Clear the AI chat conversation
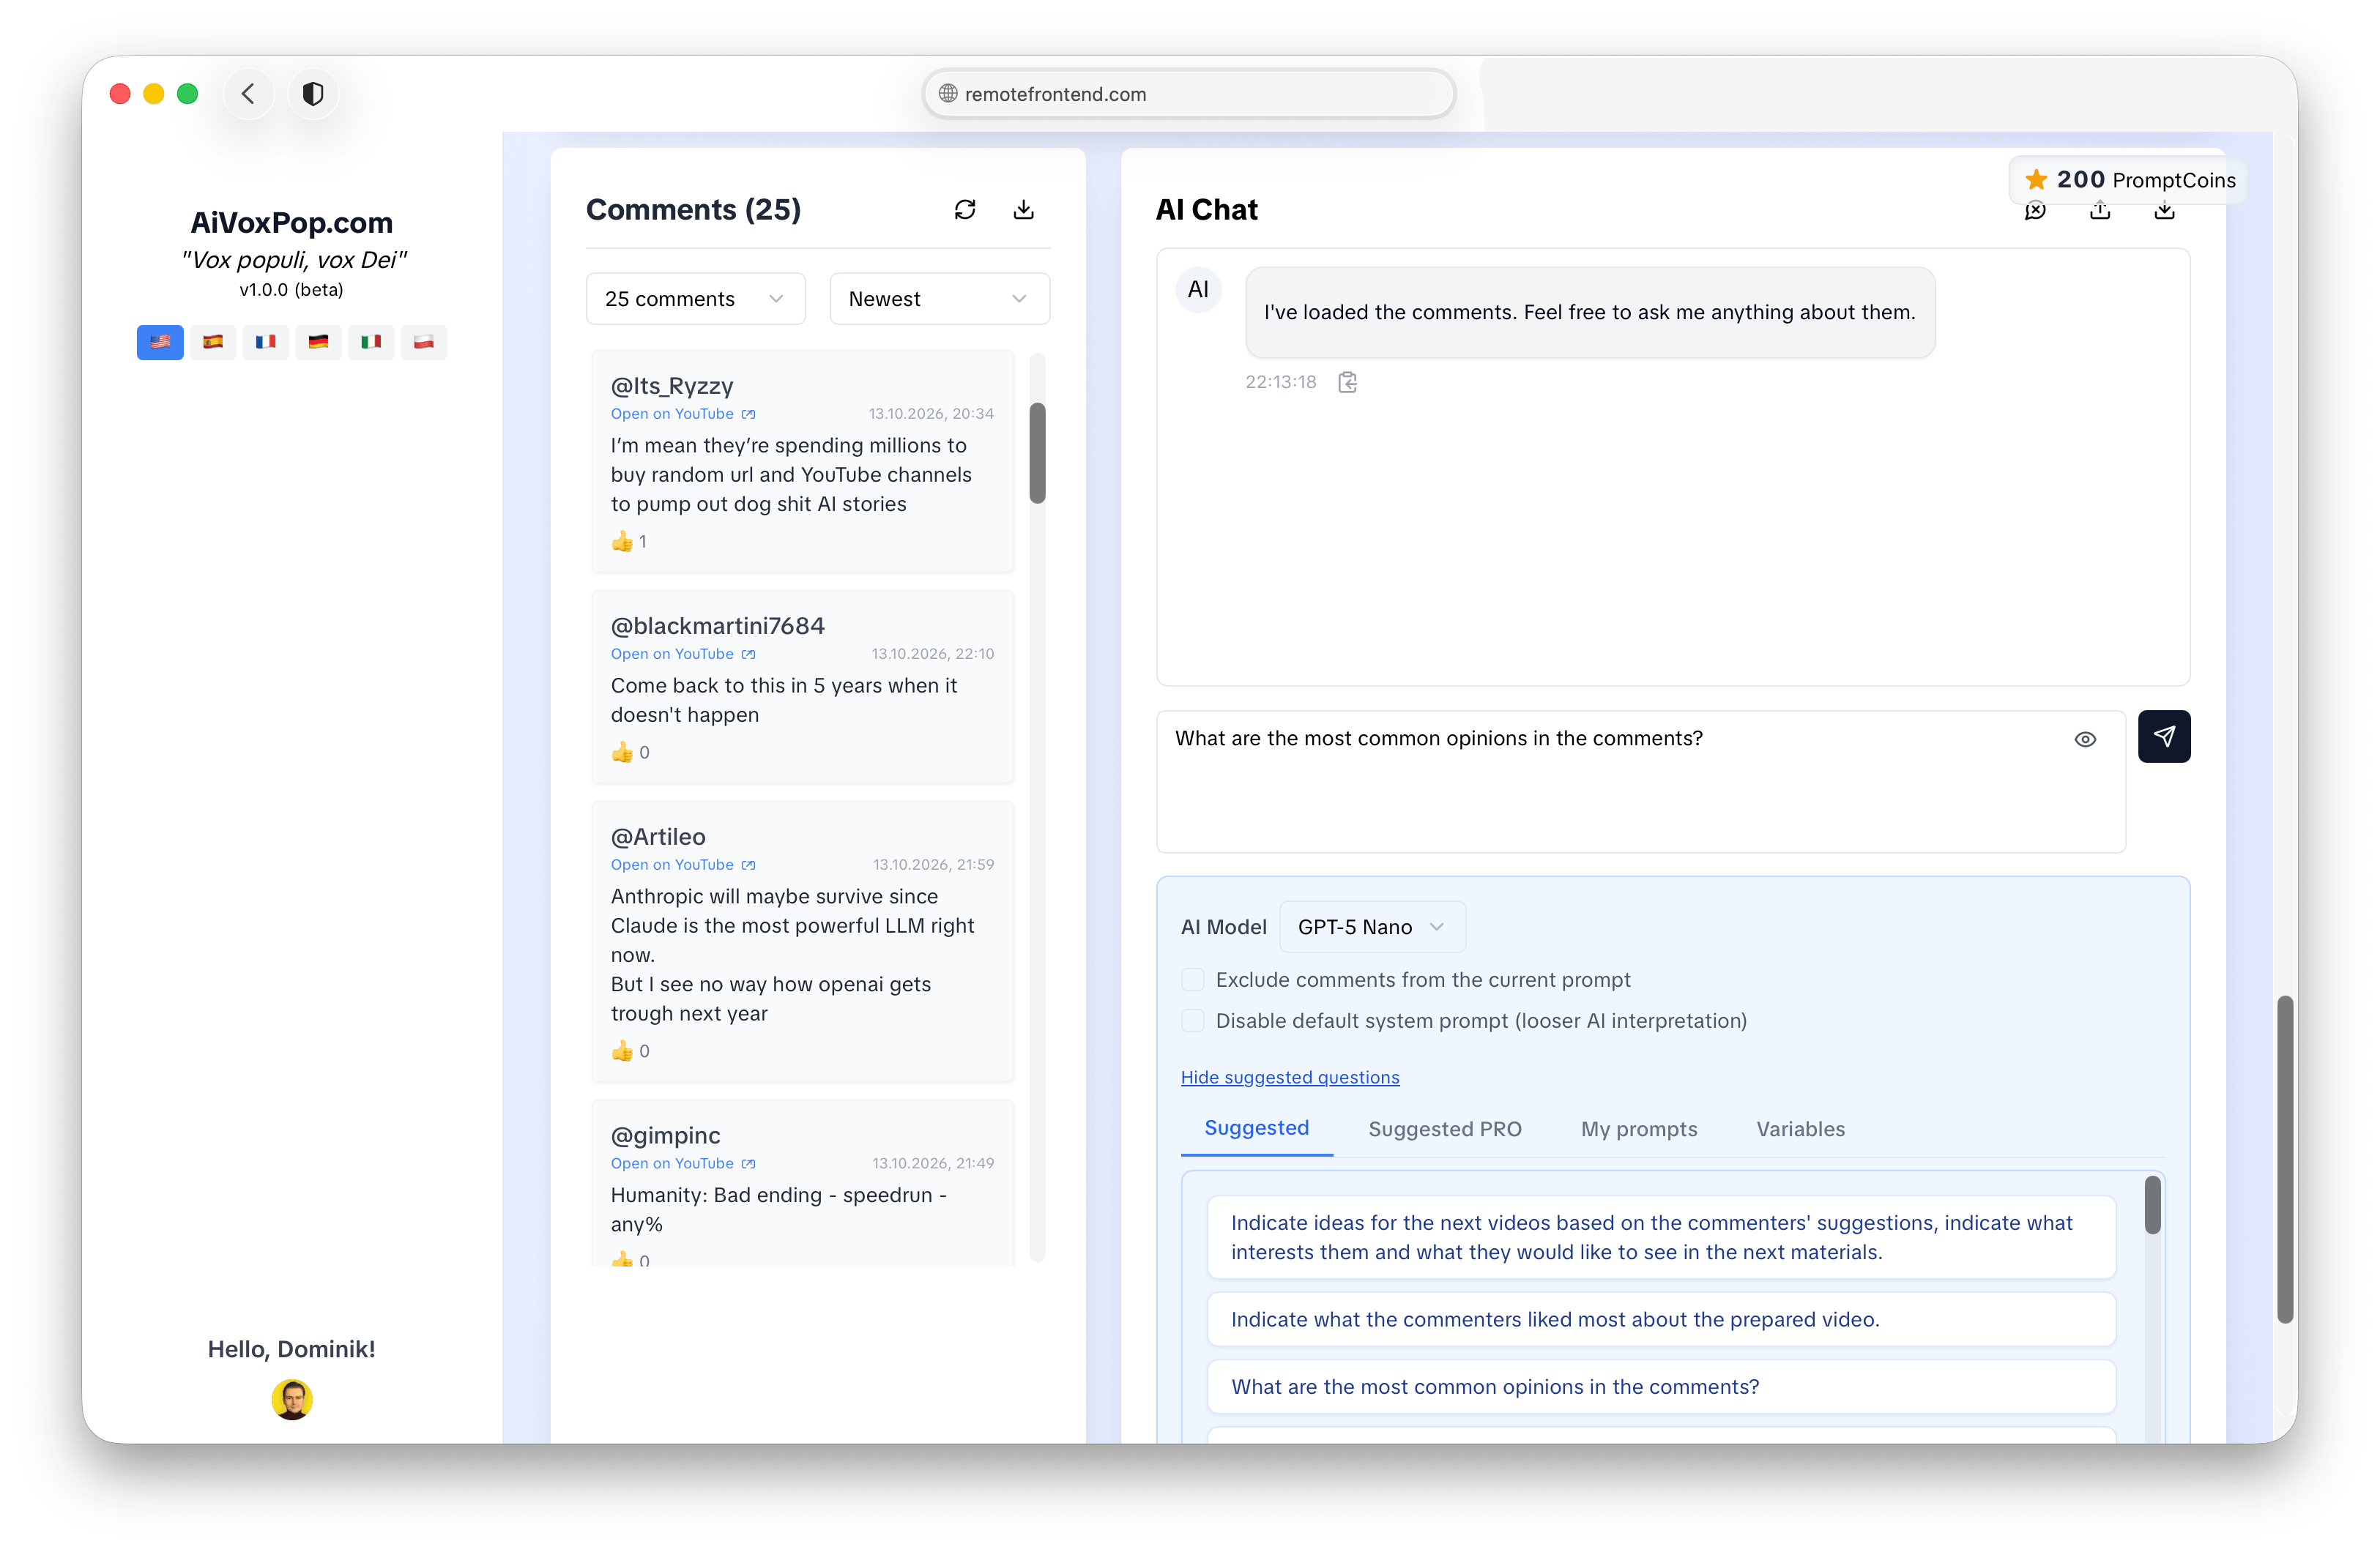 point(2035,210)
